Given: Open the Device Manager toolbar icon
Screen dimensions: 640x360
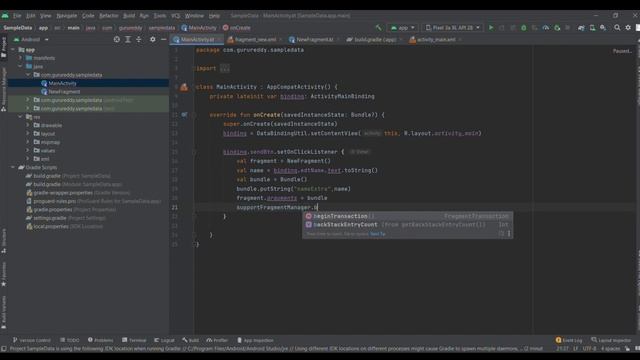Looking at the screenshot, I should pyautogui.click(x=592, y=28).
